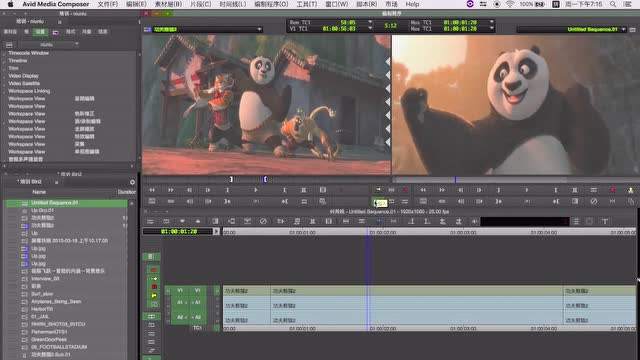Click the record monitor Fast Forward button
Image resolution: width=640 pixels, height=360 pixels.
(x=442, y=190)
